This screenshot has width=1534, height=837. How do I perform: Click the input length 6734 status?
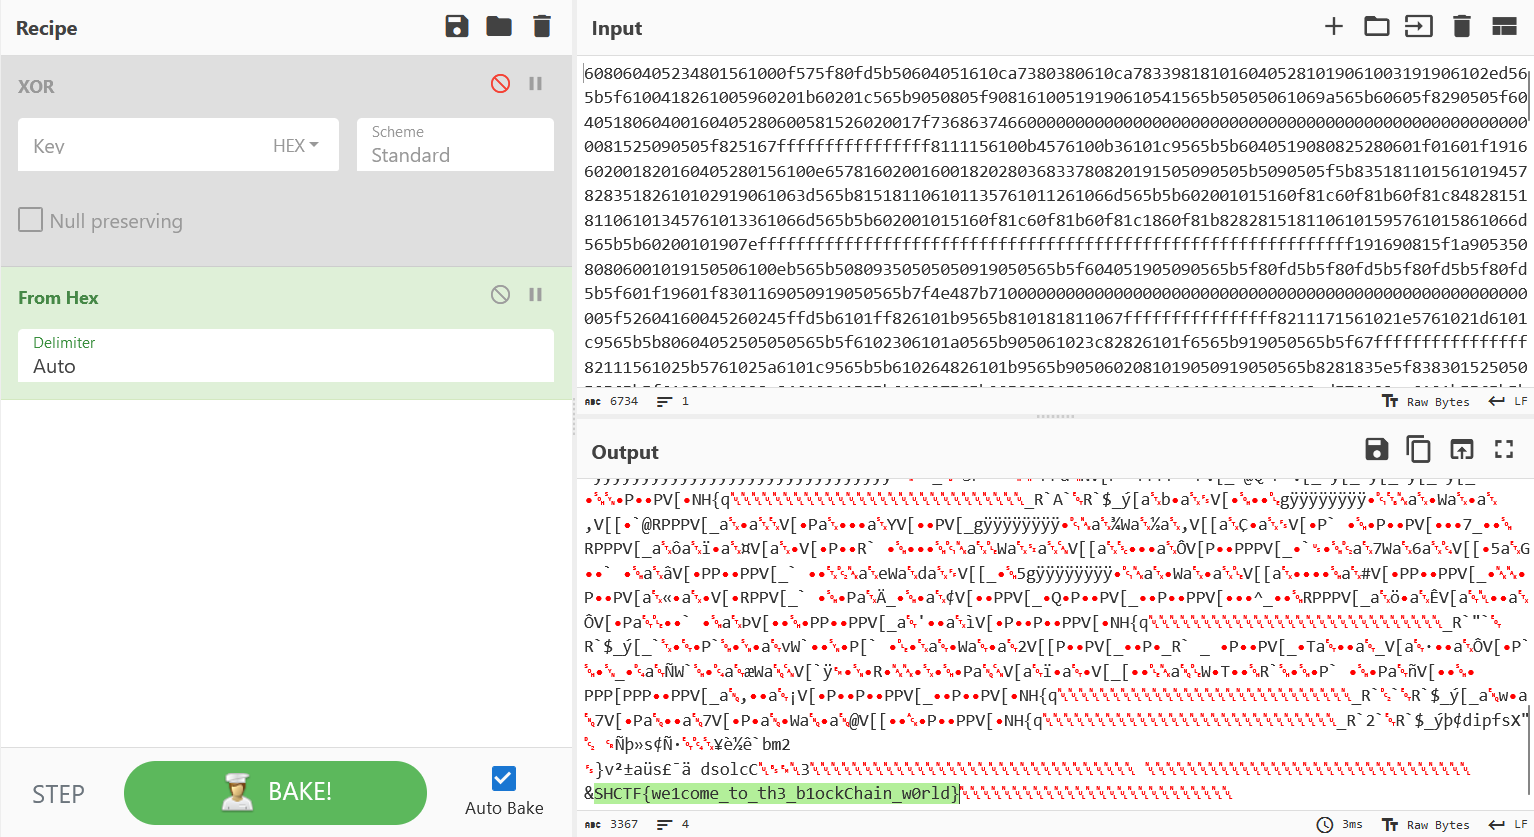pos(612,401)
